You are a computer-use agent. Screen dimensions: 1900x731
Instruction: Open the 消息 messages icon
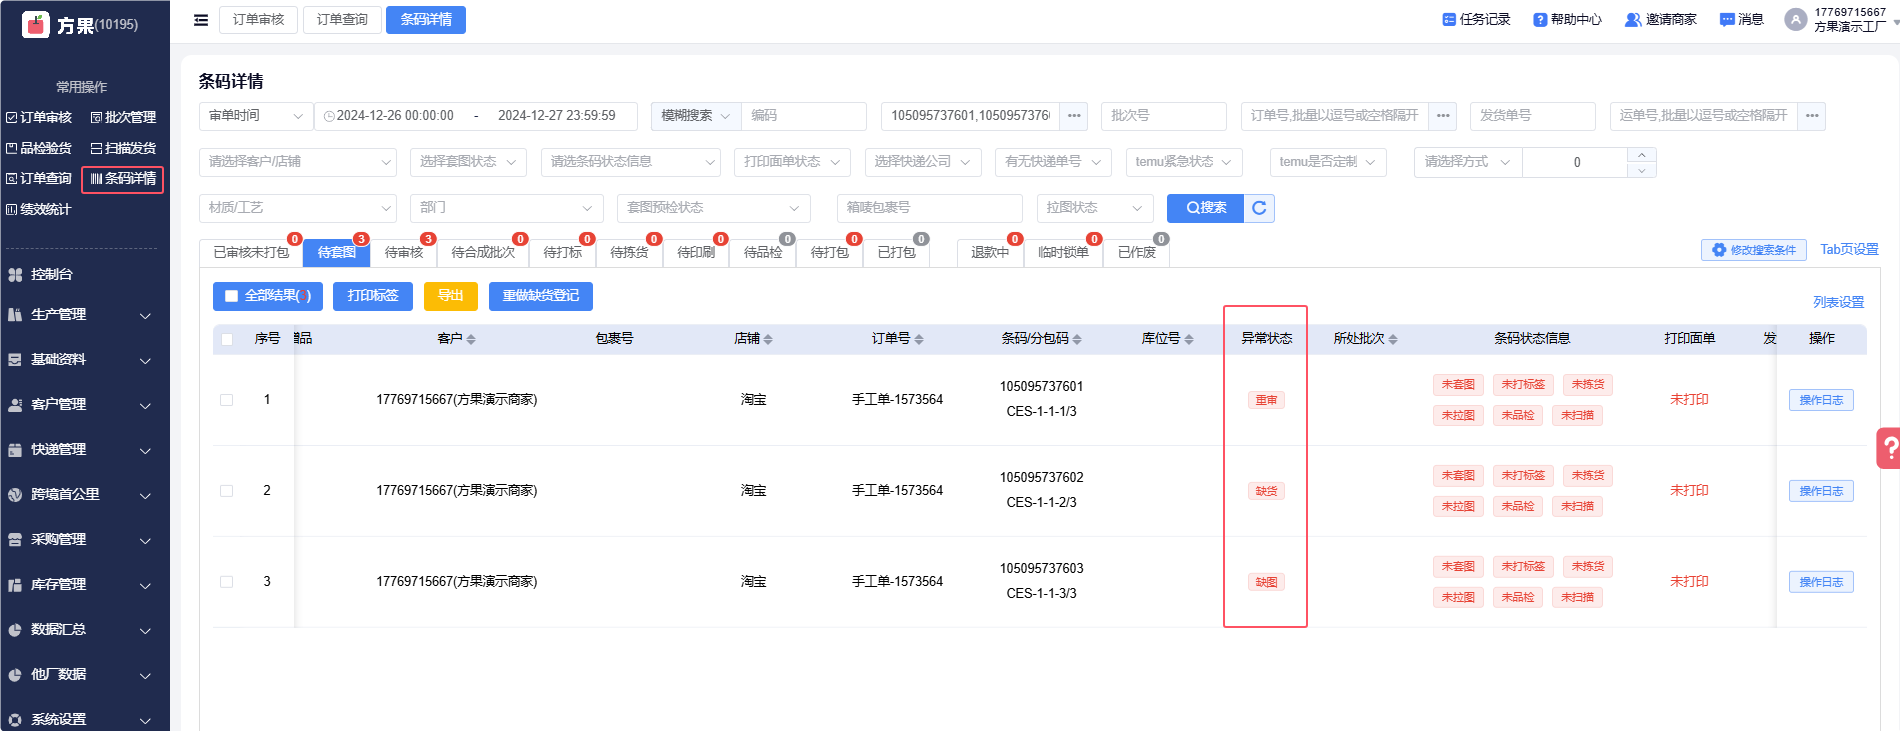(1727, 20)
